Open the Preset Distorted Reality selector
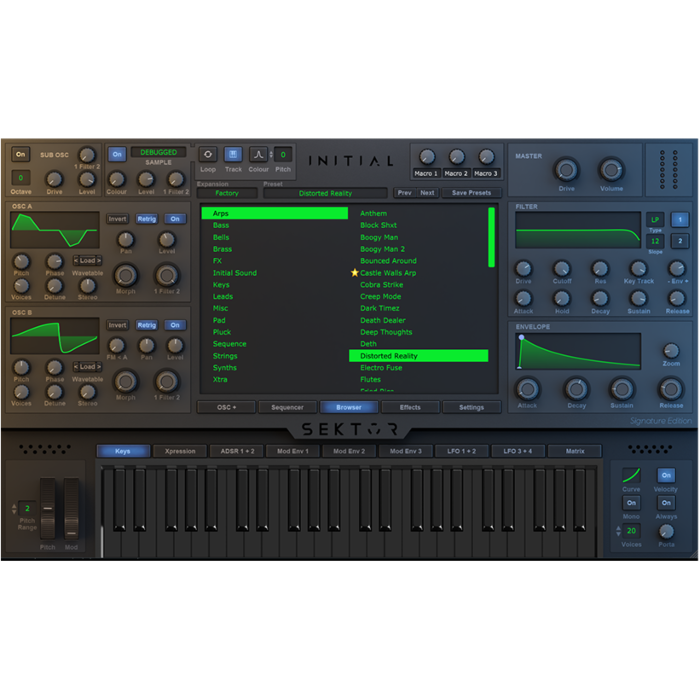Viewport: 700px width, 700px height. pyautogui.click(x=325, y=193)
